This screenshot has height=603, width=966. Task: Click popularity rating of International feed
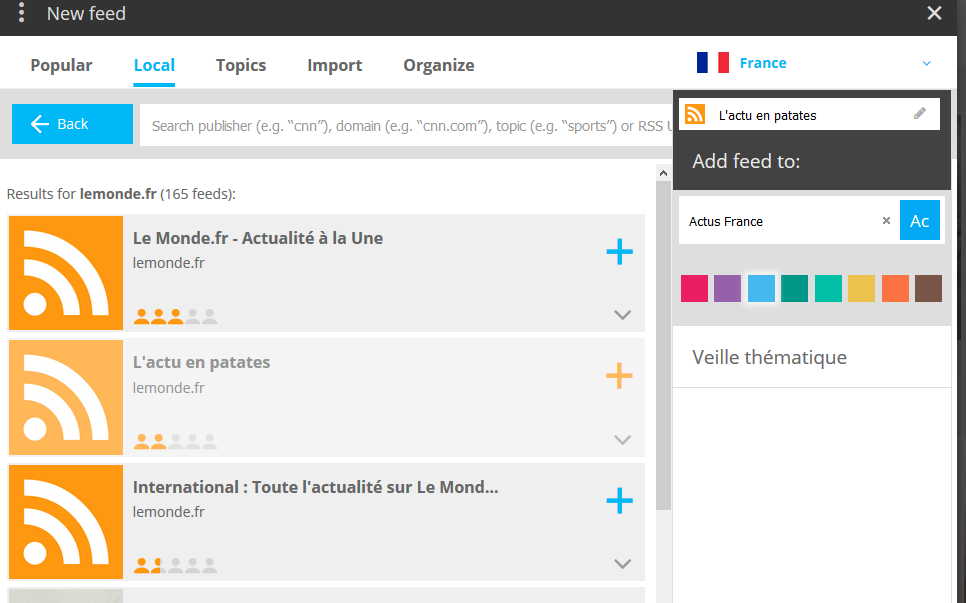pyautogui.click(x=176, y=565)
